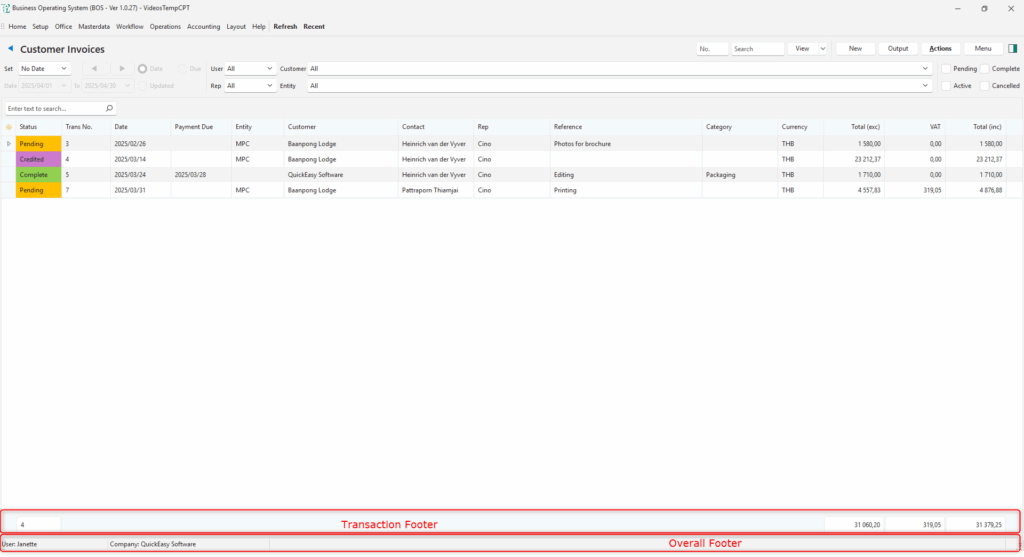This screenshot has height=557, width=1024.
Task: Open the Rep dropdown list
Action: (269, 86)
